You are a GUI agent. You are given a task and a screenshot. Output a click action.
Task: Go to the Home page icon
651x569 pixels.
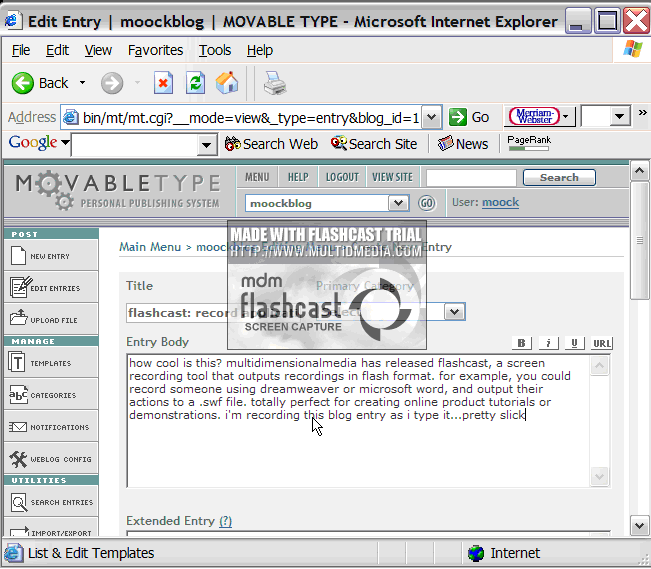click(x=227, y=83)
